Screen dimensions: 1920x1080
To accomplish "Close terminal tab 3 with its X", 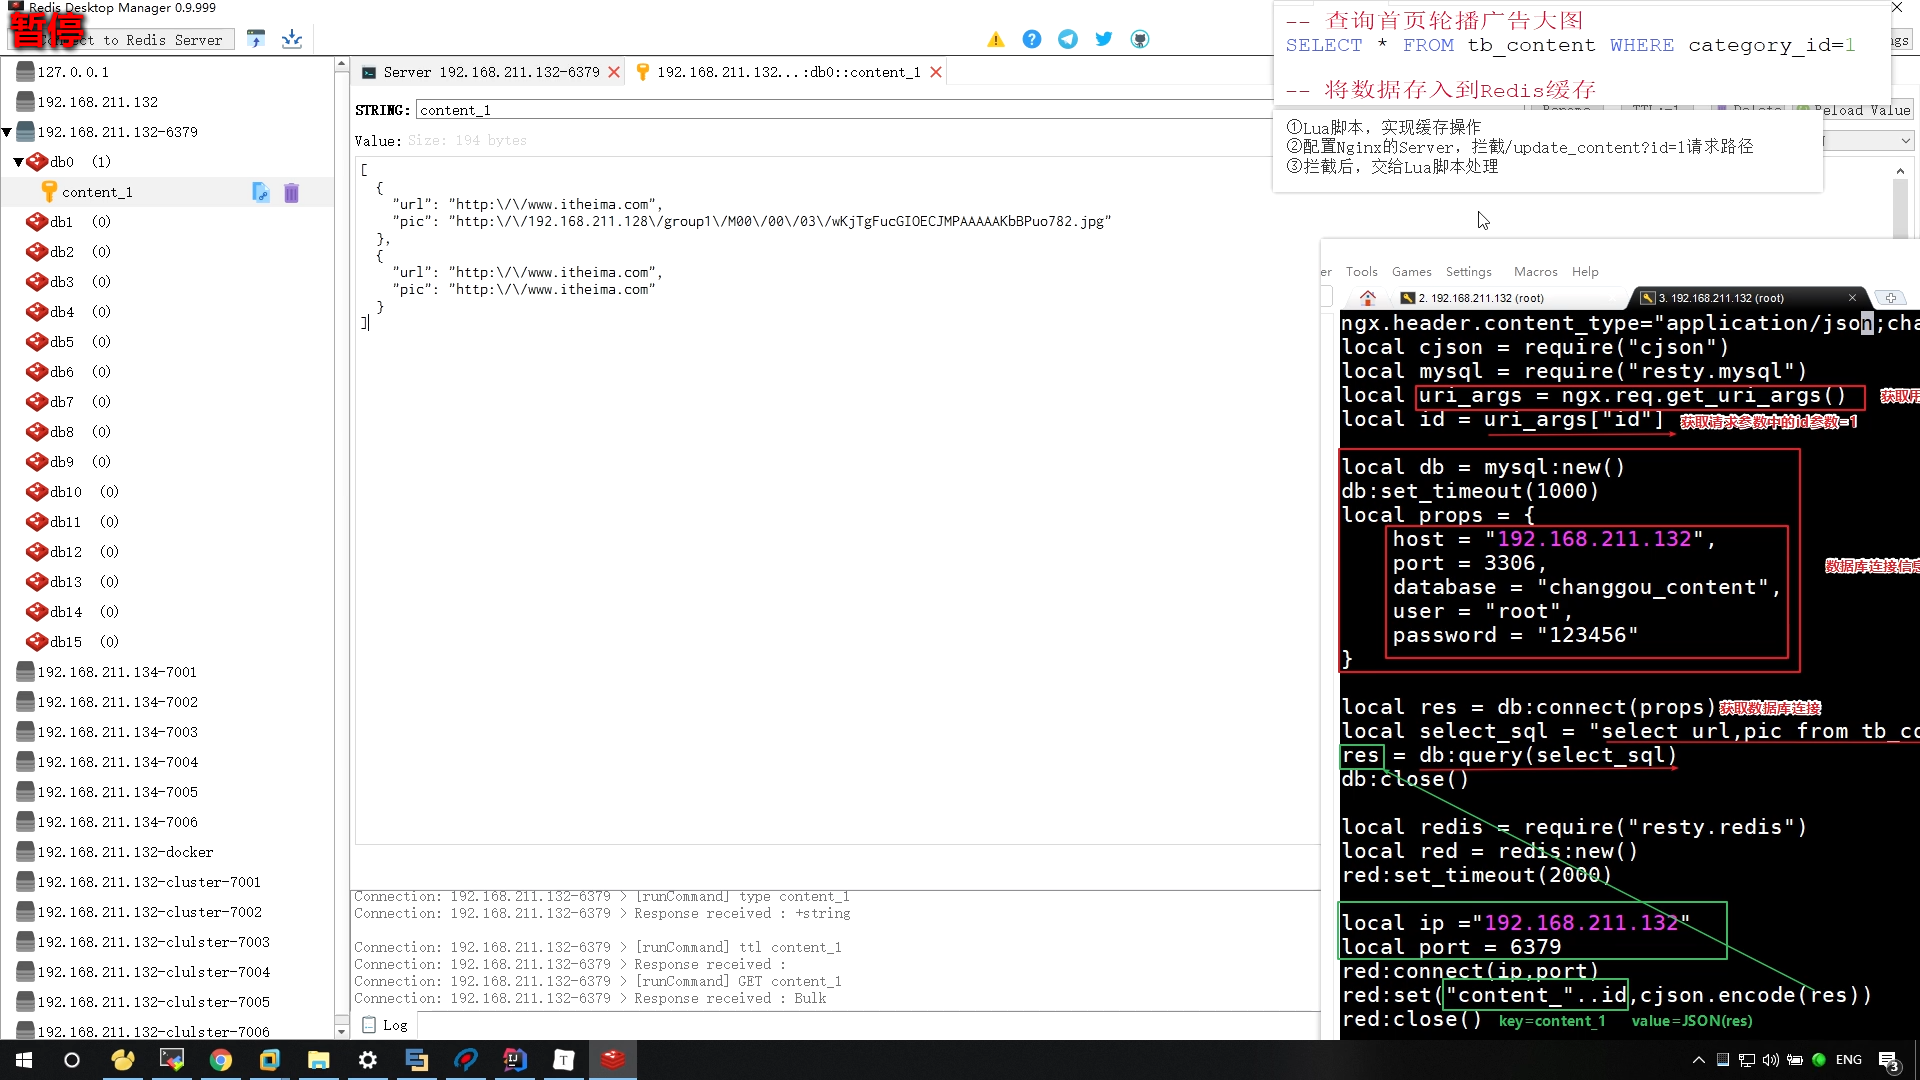I will (1852, 298).
